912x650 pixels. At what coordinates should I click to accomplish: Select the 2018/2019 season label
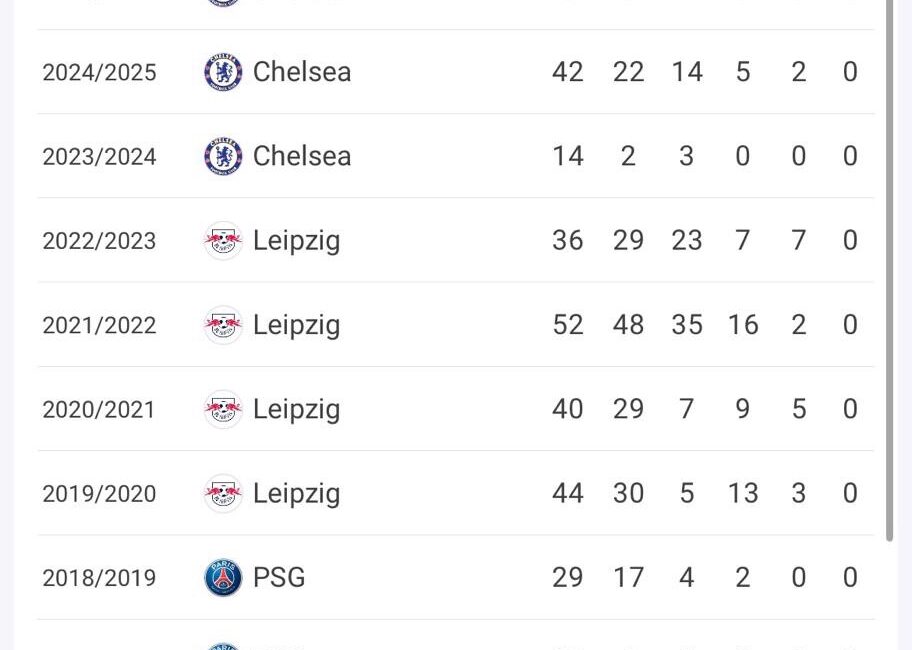point(99,578)
